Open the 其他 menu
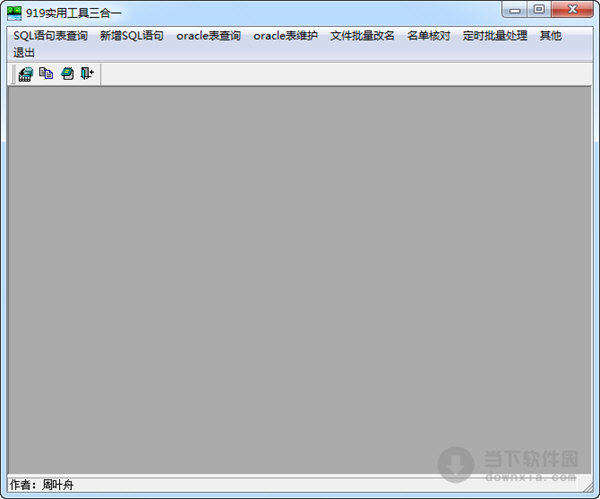The image size is (600, 499). pyautogui.click(x=551, y=36)
